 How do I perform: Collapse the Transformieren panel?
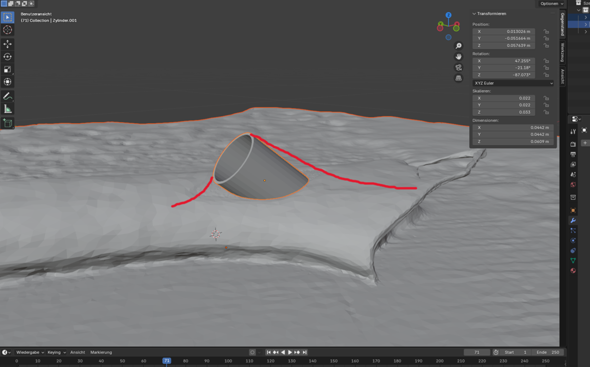pos(489,14)
